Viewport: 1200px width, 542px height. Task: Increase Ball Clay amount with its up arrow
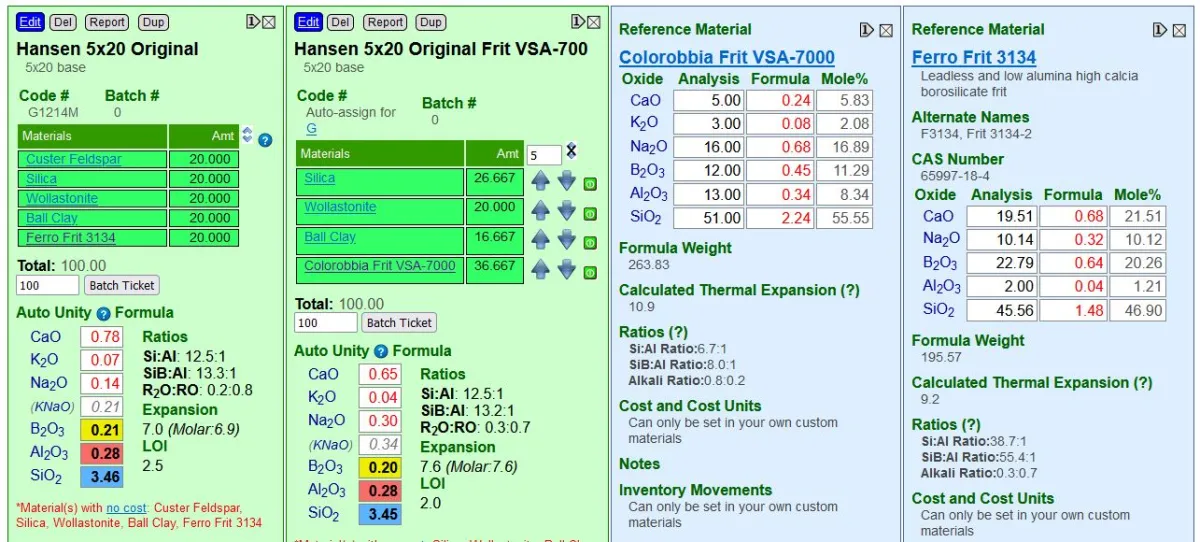click(x=541, y=240)
